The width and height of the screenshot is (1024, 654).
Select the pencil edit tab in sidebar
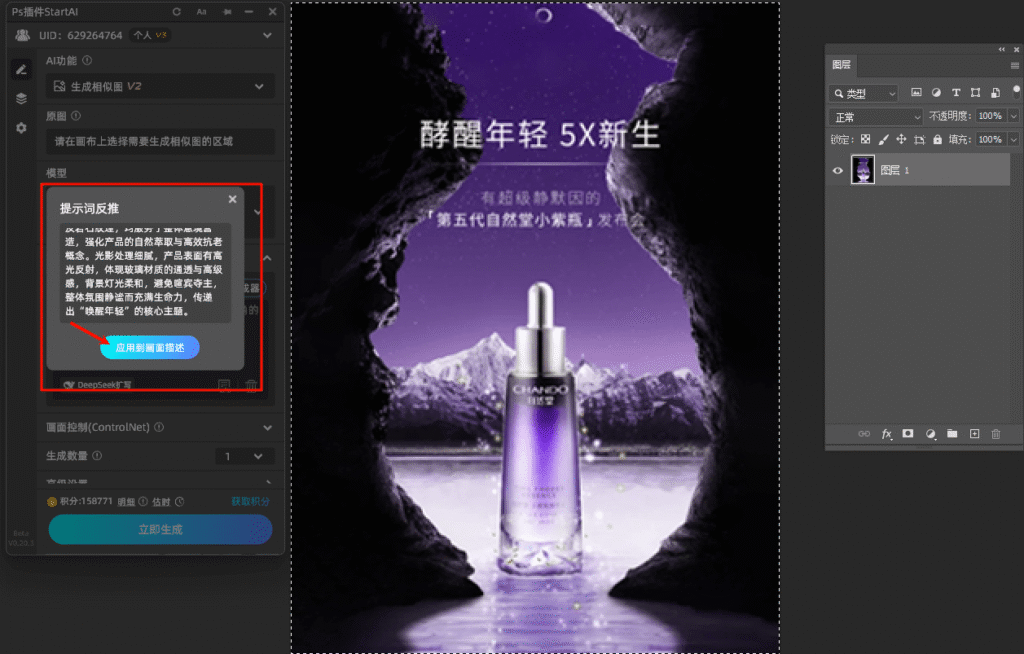[x=22, y=70]
